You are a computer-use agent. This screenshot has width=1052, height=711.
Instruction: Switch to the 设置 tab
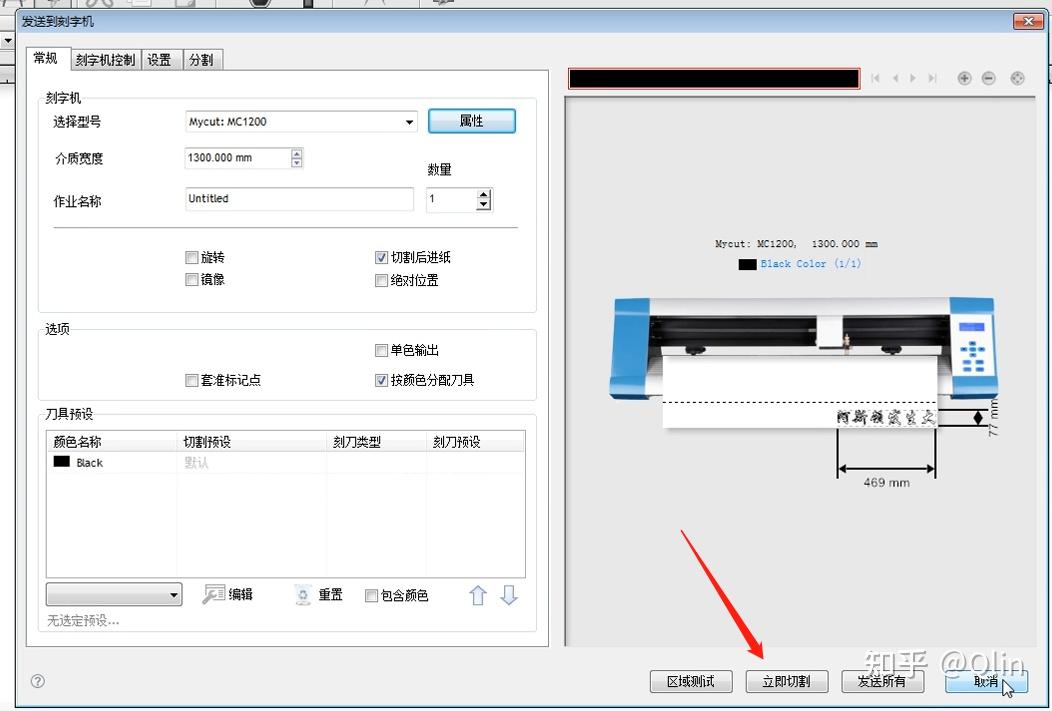point(160,59)
